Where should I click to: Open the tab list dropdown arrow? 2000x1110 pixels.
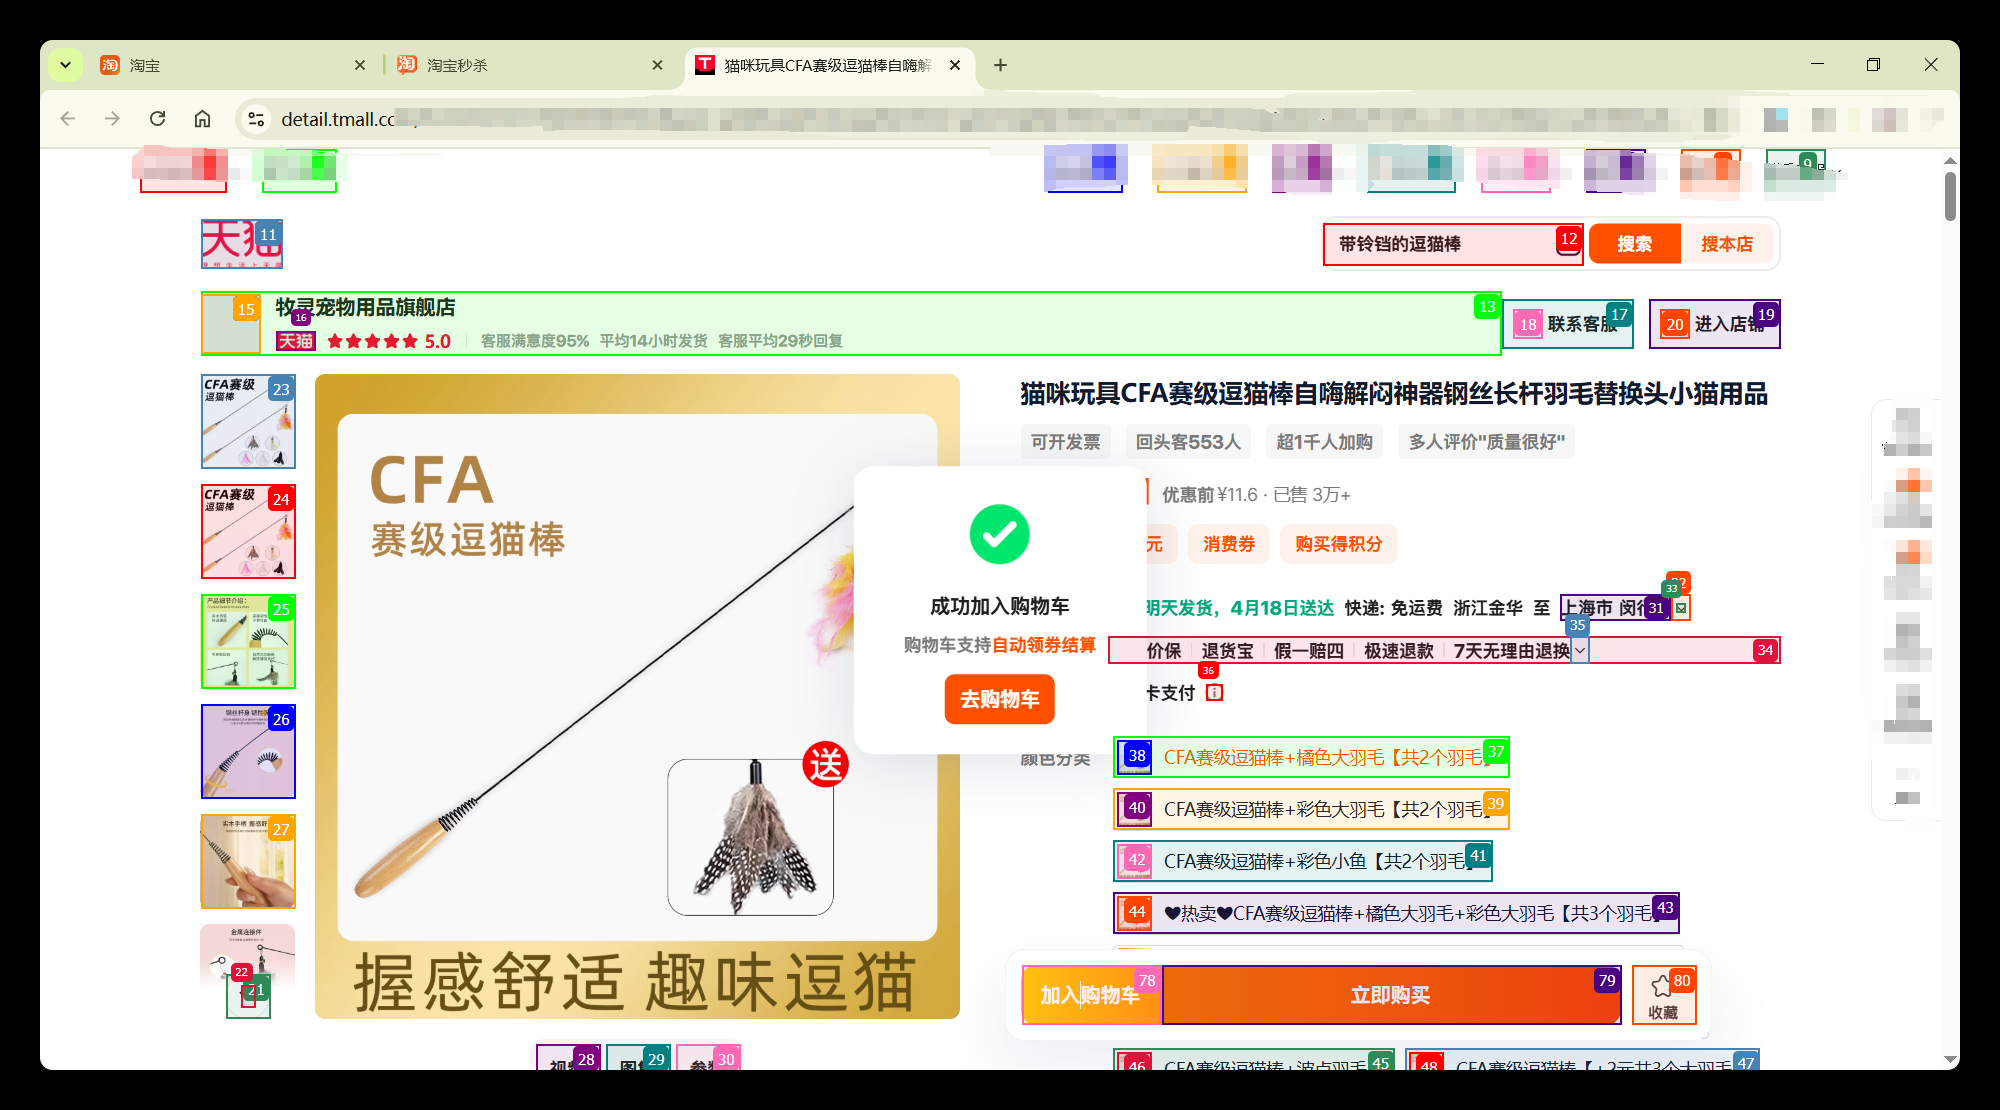pyautogui.click(x=65, y=65)
